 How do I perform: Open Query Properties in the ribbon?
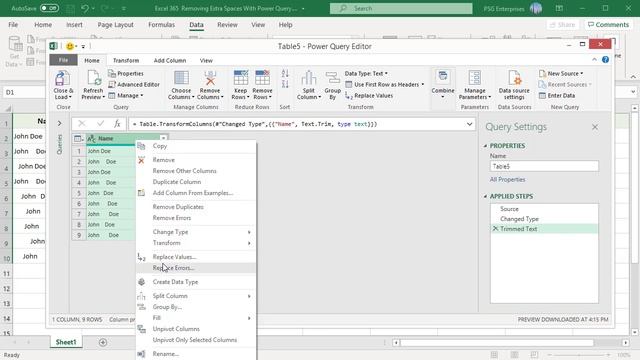(x=126, y=73)
